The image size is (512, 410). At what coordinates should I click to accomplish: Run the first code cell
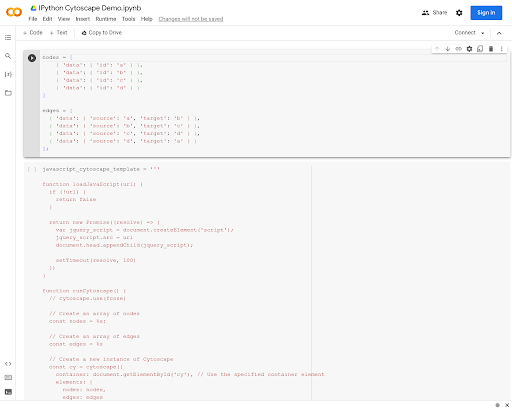tap(32, 58)
